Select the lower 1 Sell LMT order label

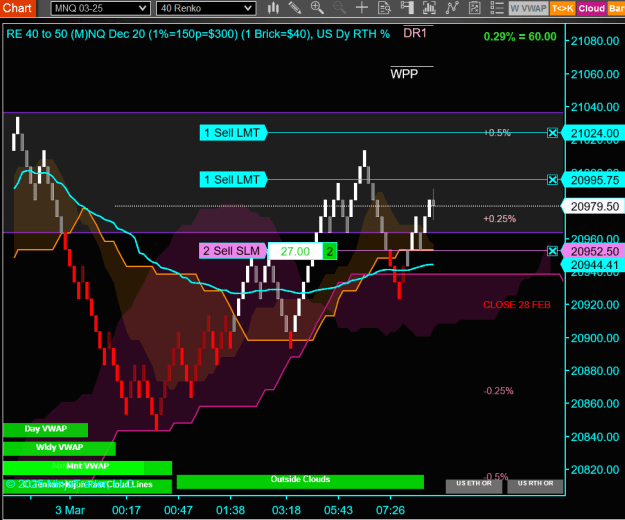[x=233, y=180]
